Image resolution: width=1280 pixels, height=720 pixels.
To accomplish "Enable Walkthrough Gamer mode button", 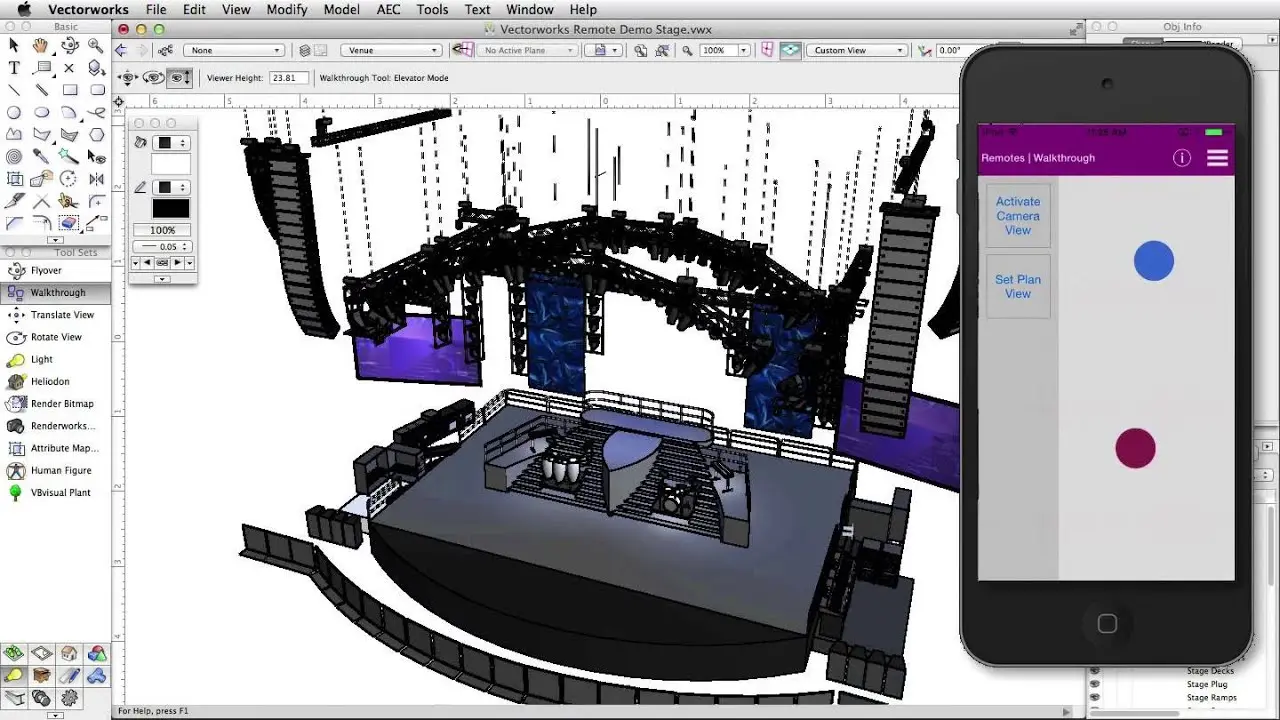I will (128, 77).
